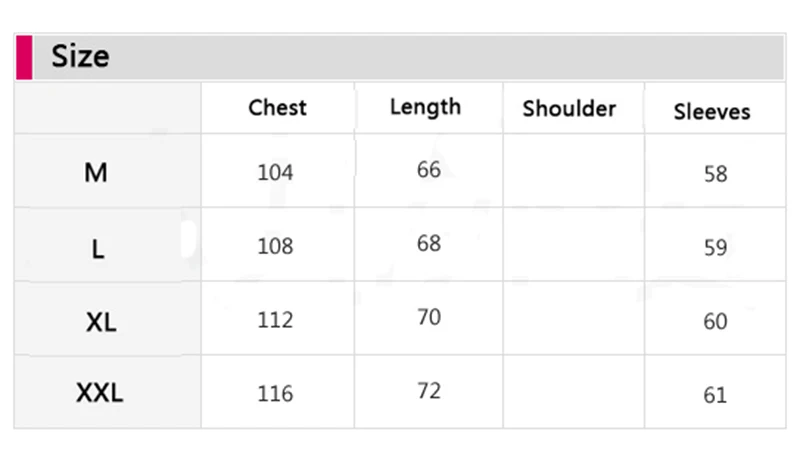Click the Size header title

click(80, 56)
